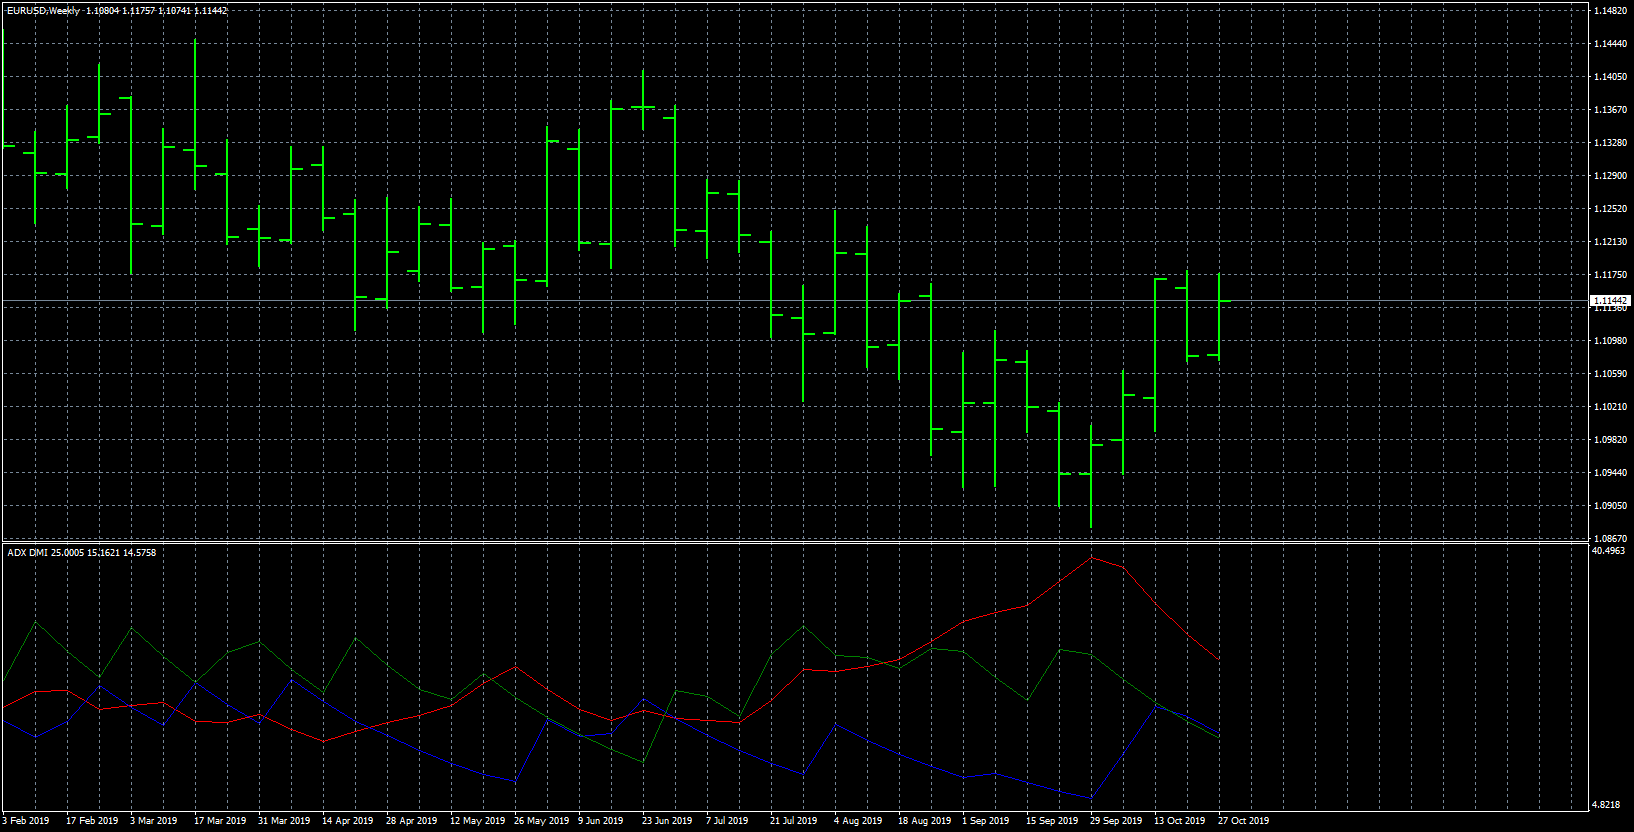Image resolution: width=1634 pixels, height=832 pixels.
Task: Select the lowest price bar near 29 Sep 2019
Action: point(1091,476)
